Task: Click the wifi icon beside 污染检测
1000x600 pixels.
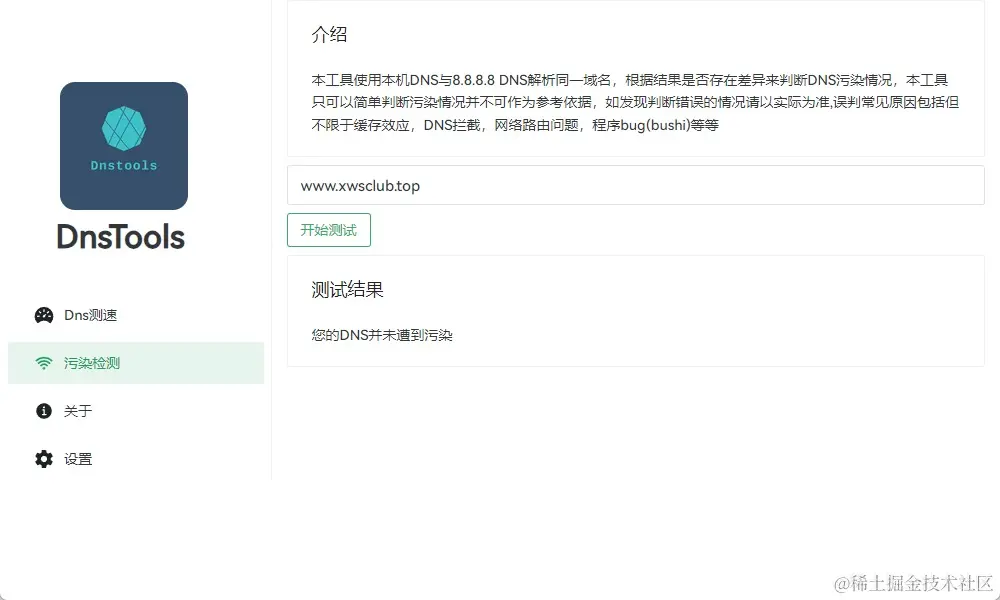Action: pos(44,363)
